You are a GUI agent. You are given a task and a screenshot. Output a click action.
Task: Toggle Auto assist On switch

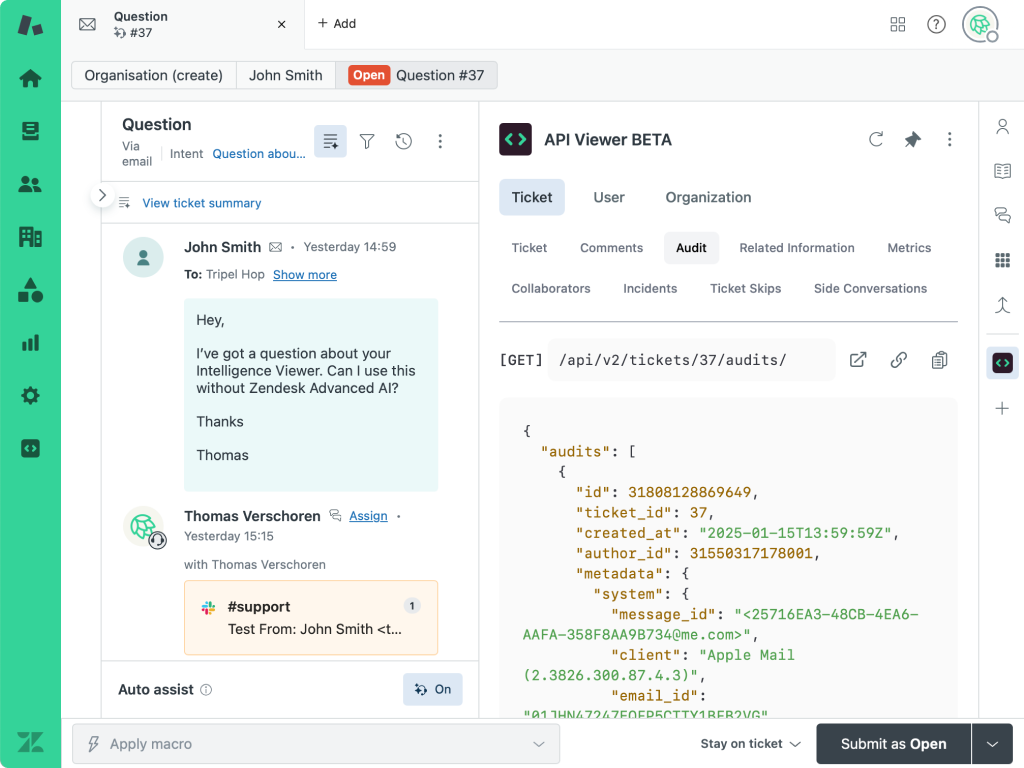(433, 689)
